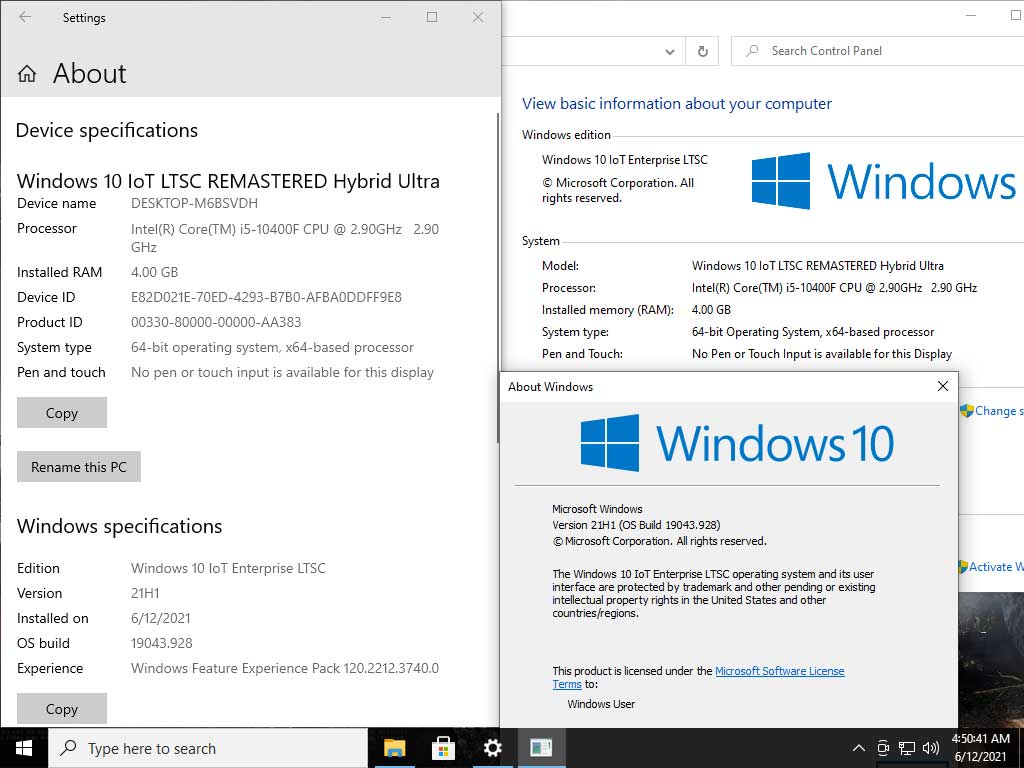
Task: Click Rename this PC button
Action: pyautogui.click(x=79, y=467)
